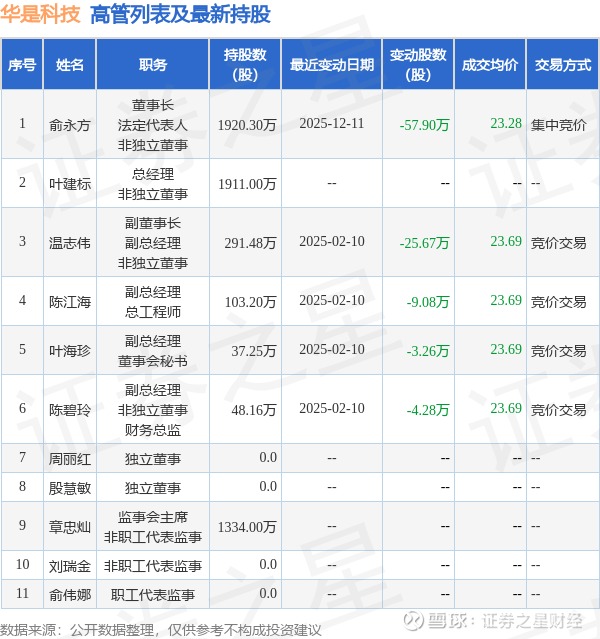Click the holding value 37.25万
This screenshot has width=600, height=639.
coord(254,351)
